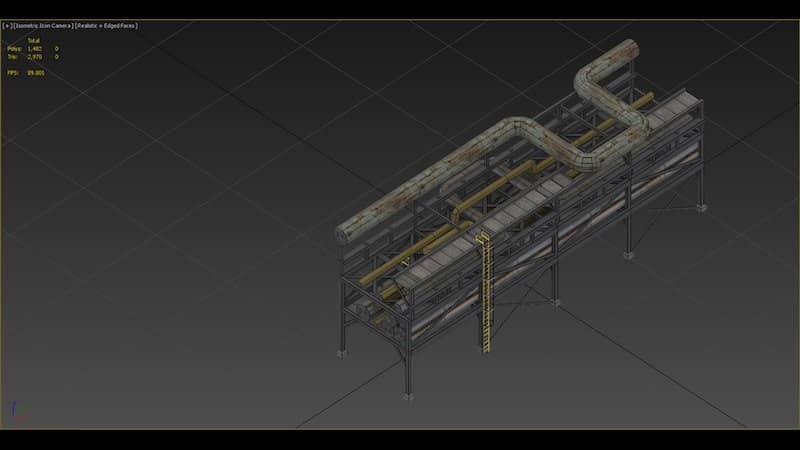Screen dimensions: 800x450
Task: Click empty grid space left of the model
Action: tap(150, 250)
